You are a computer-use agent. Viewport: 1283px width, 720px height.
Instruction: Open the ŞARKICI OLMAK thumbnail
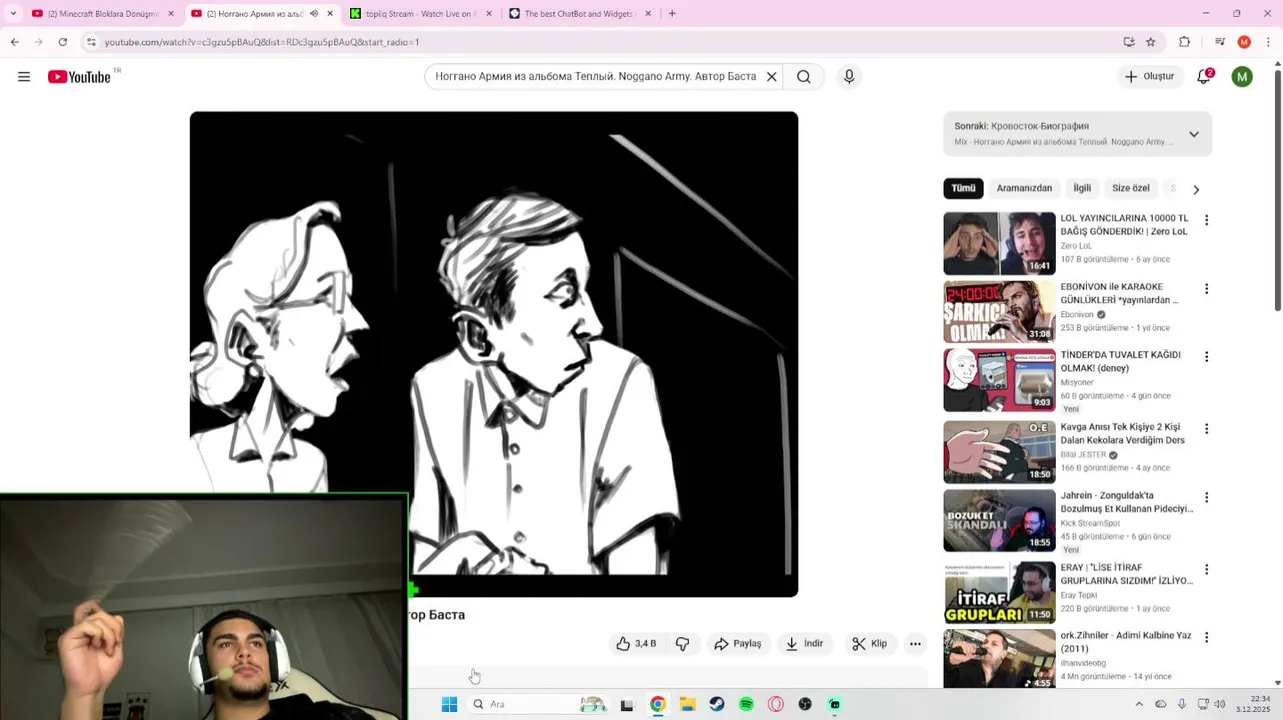pyautogui.click(x=999, y=312)
